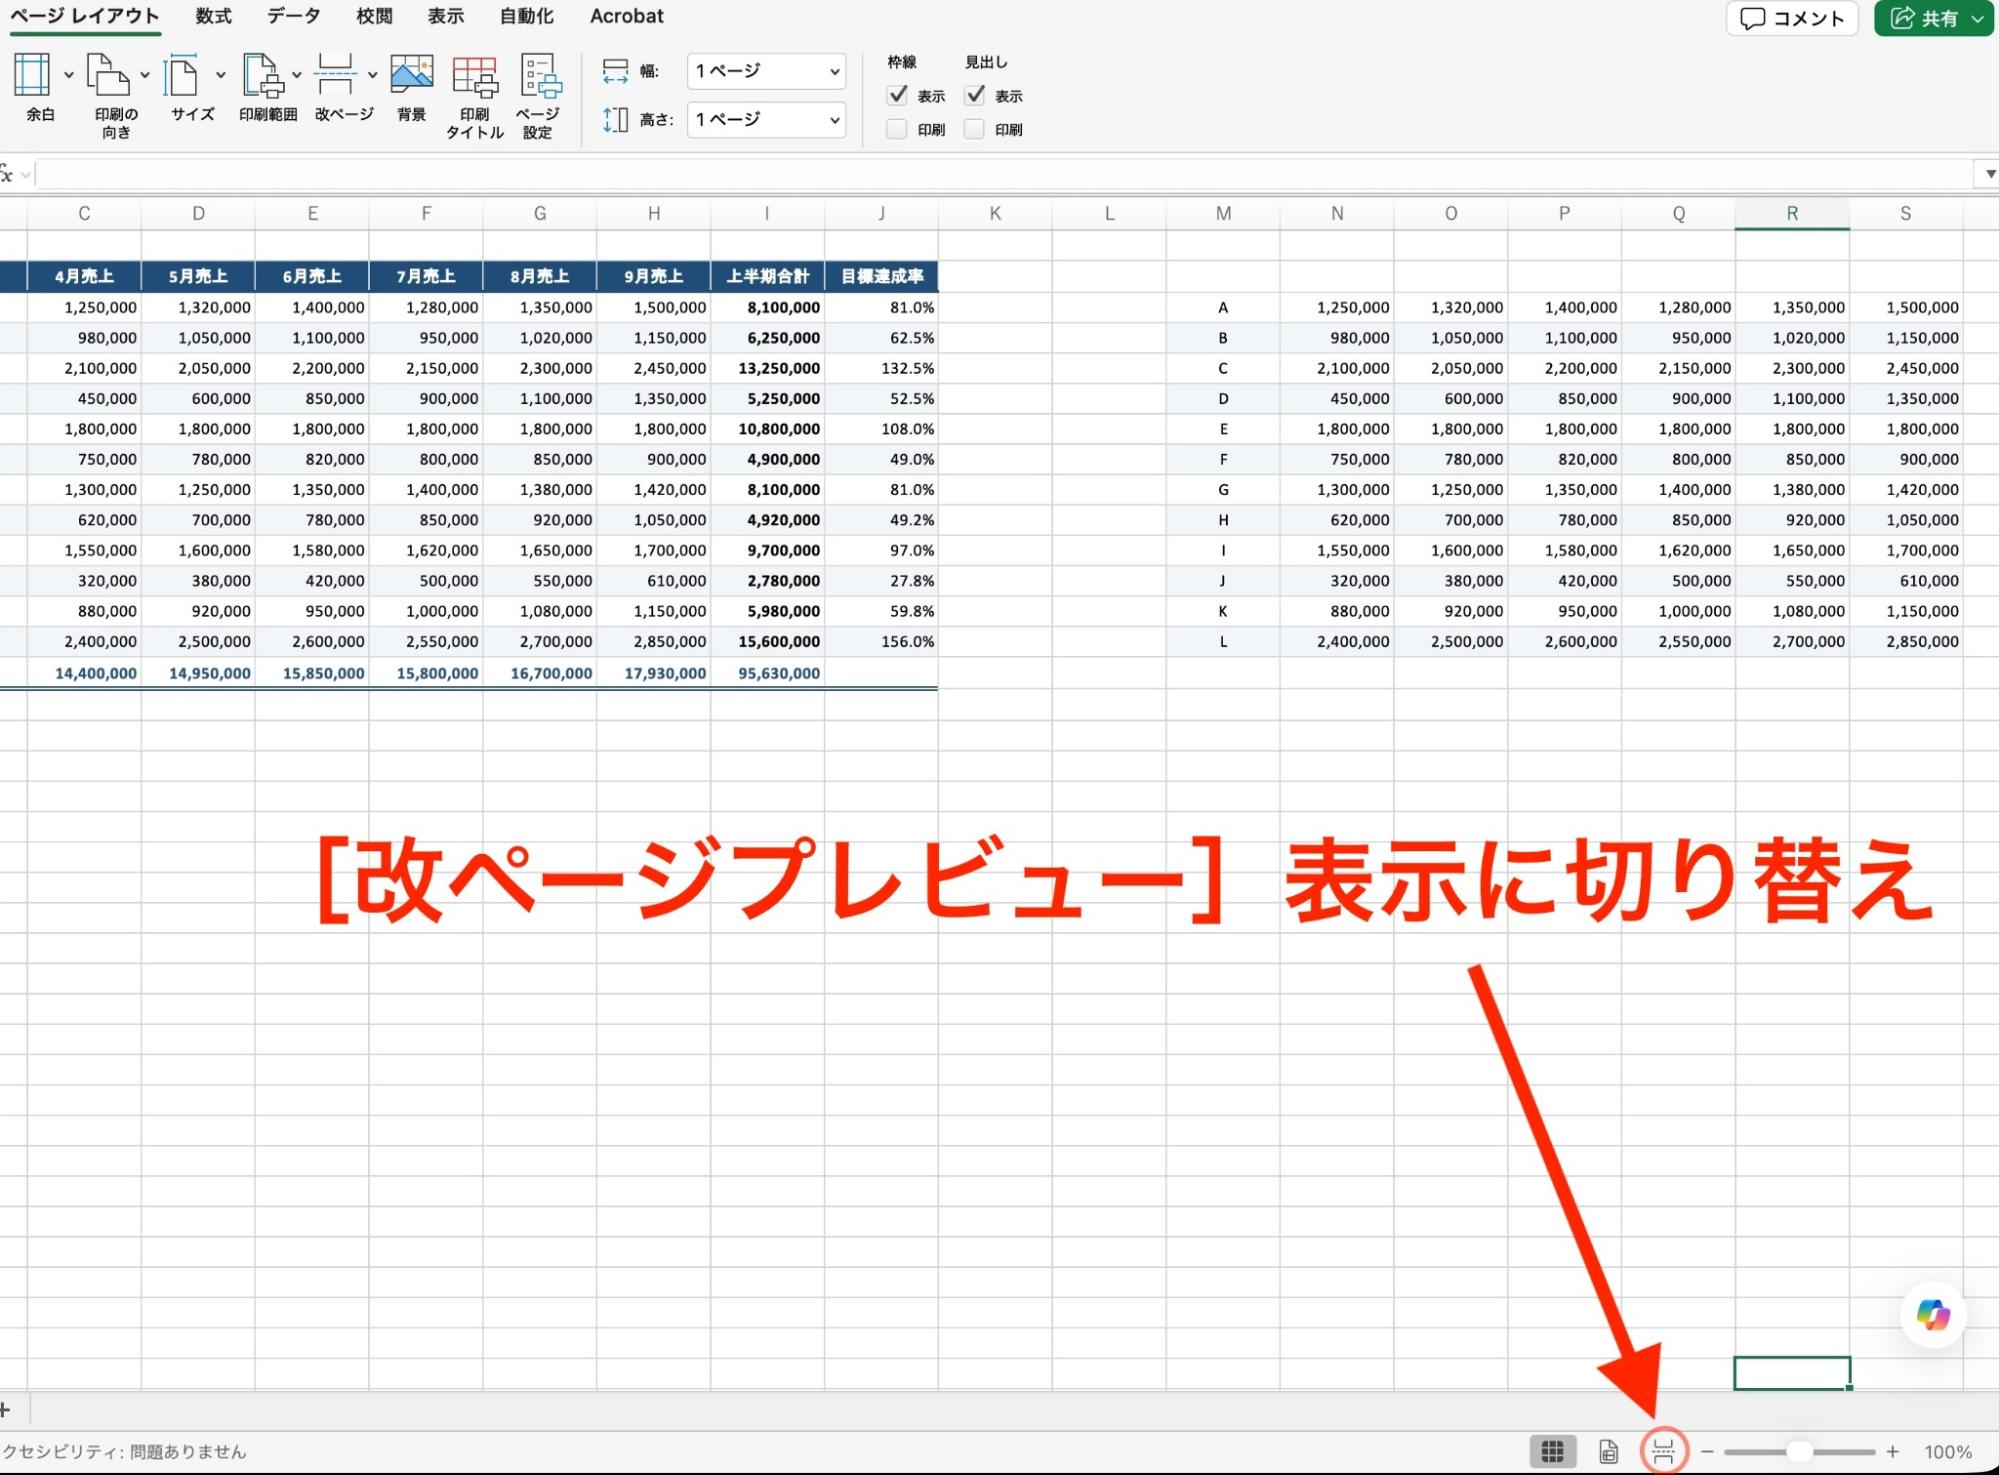This screenshot has height=1475, width=1999.
Task: Open 印刷タイトル print titles
Action: coord(474,97)
